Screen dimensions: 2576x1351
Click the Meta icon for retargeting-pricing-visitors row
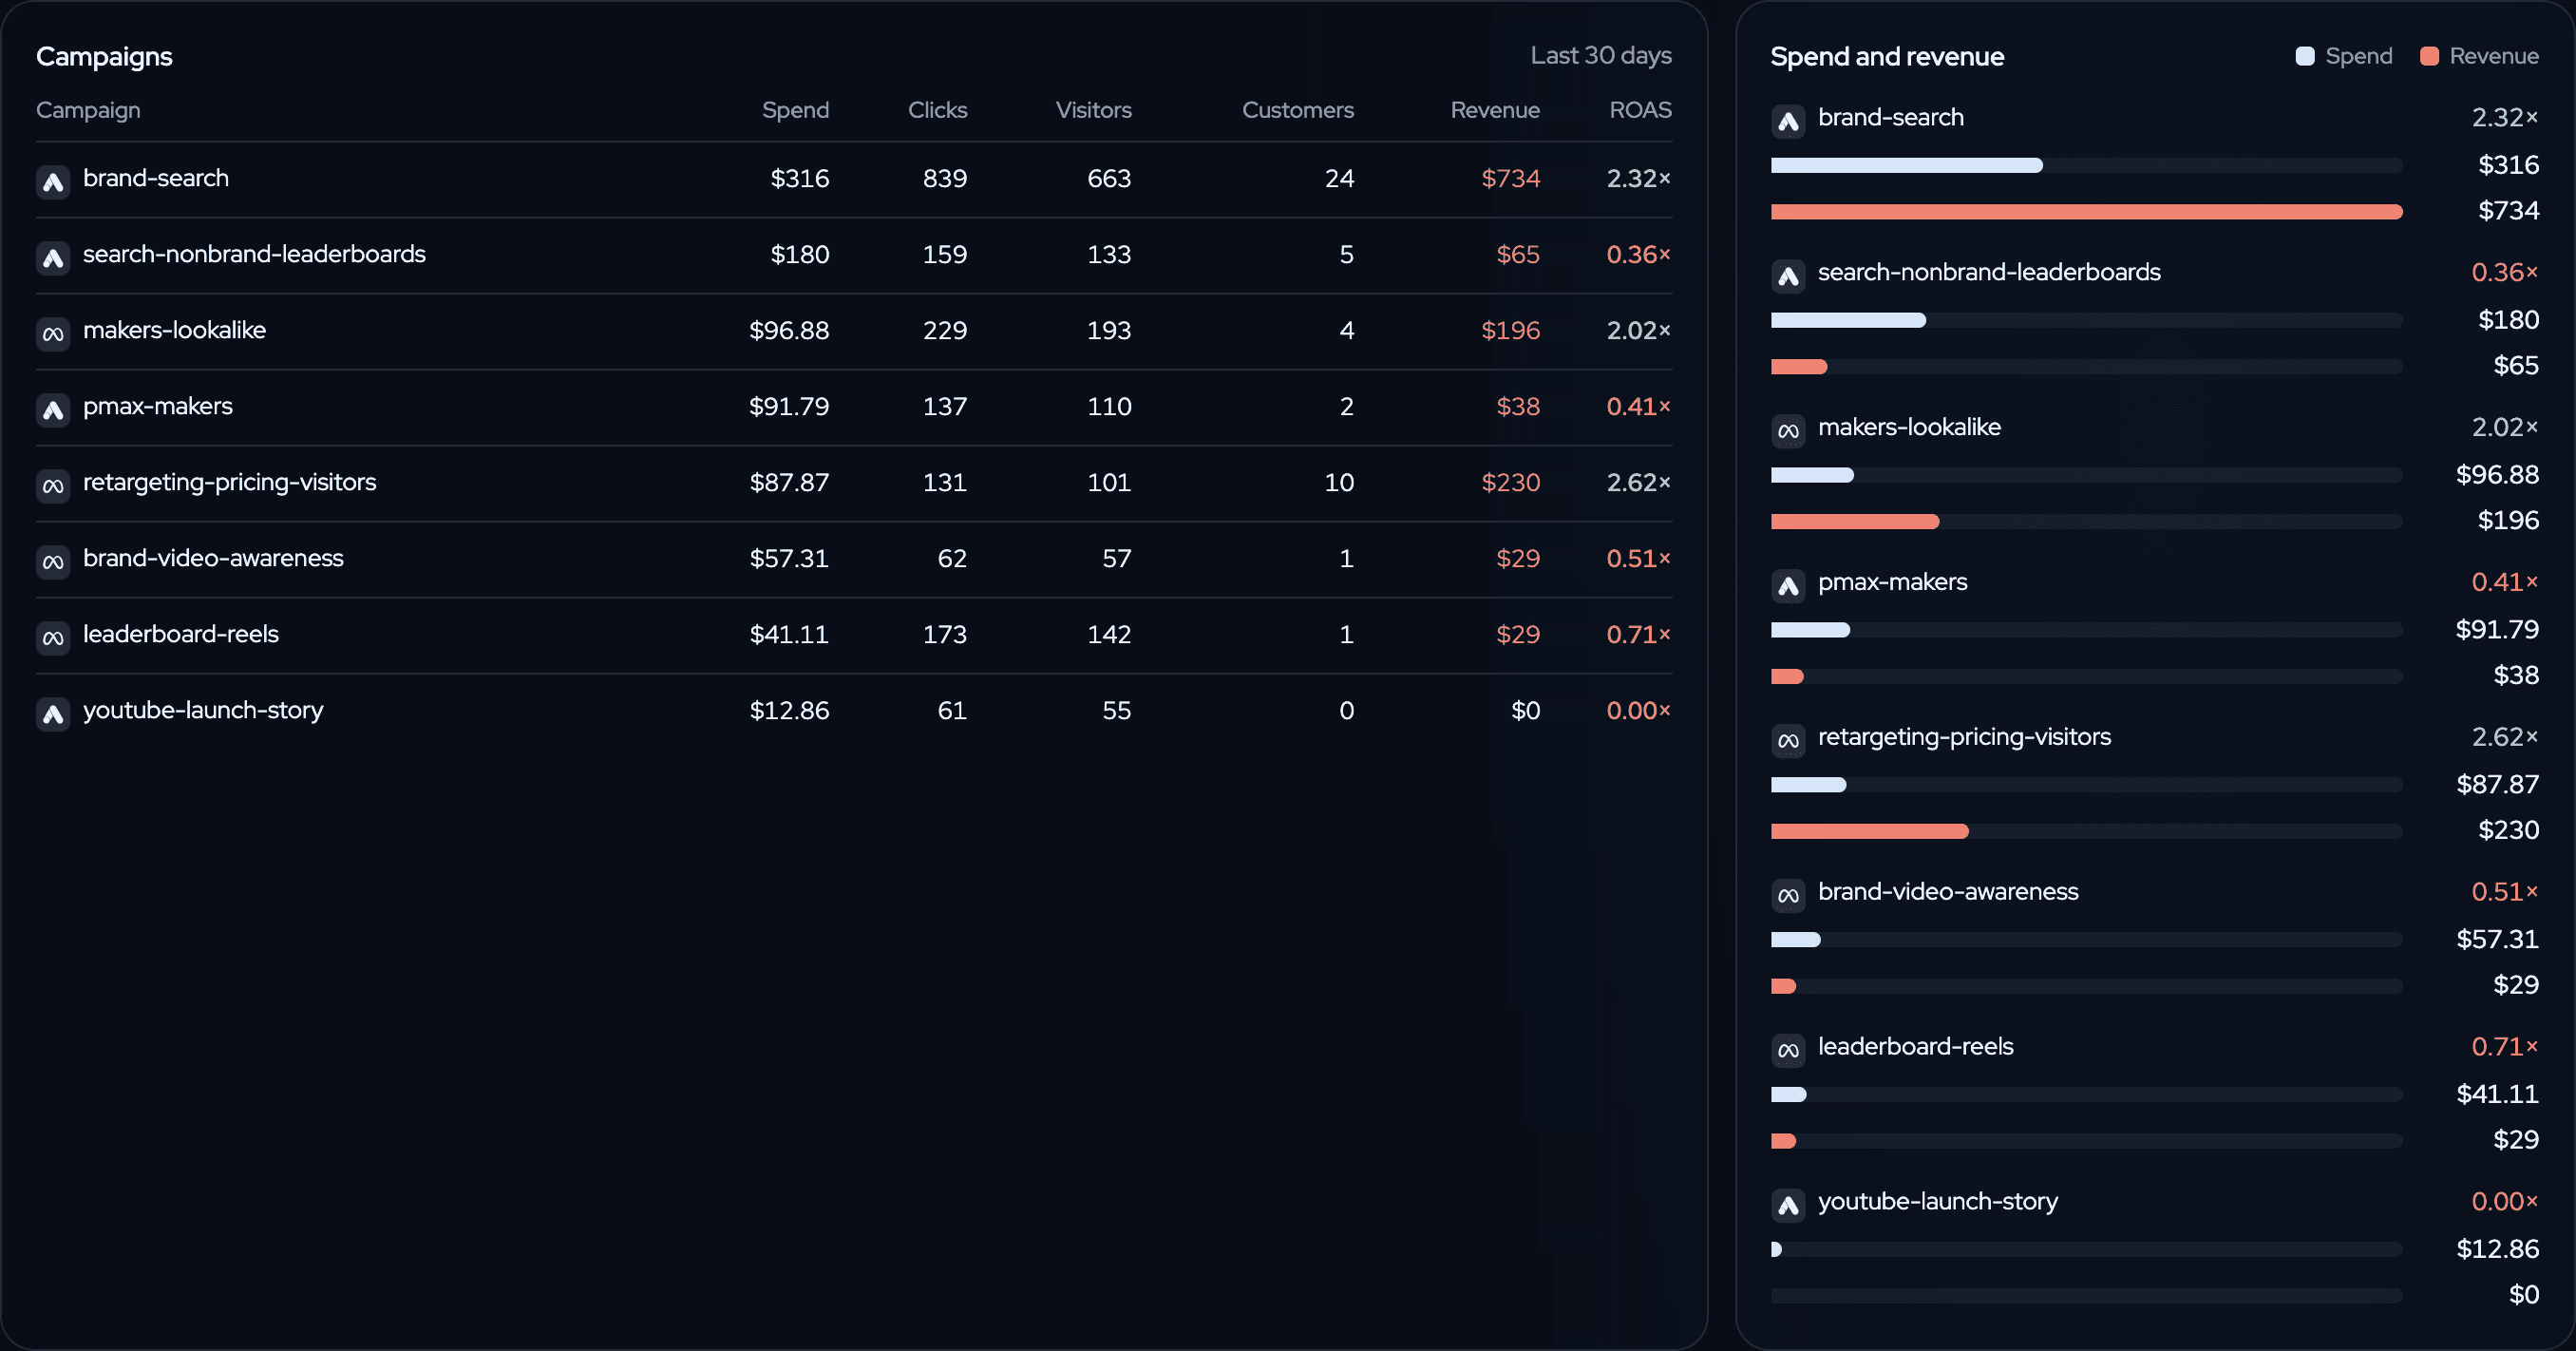pos(53,485)
